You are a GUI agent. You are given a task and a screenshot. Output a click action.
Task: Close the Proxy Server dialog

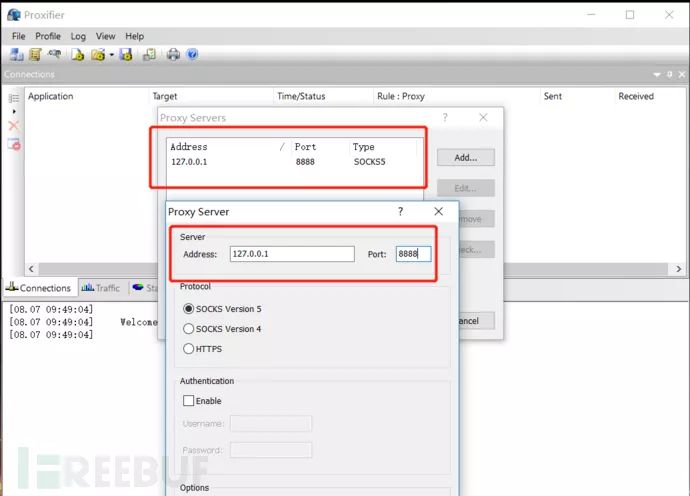click(x=439, y=212)
